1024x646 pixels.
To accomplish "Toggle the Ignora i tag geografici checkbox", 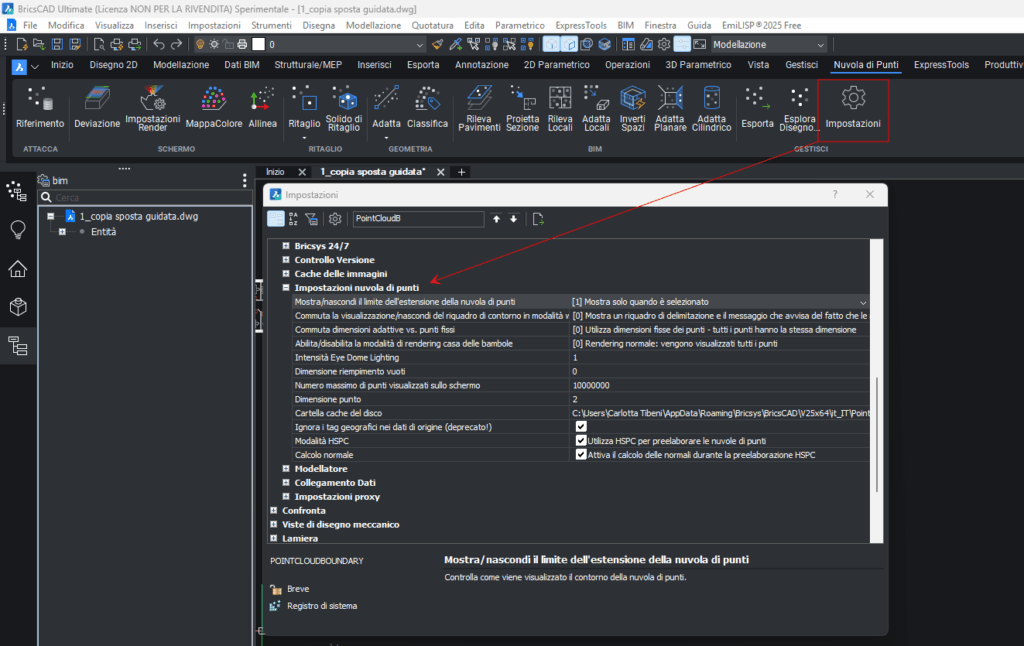I will pos(581,427).
